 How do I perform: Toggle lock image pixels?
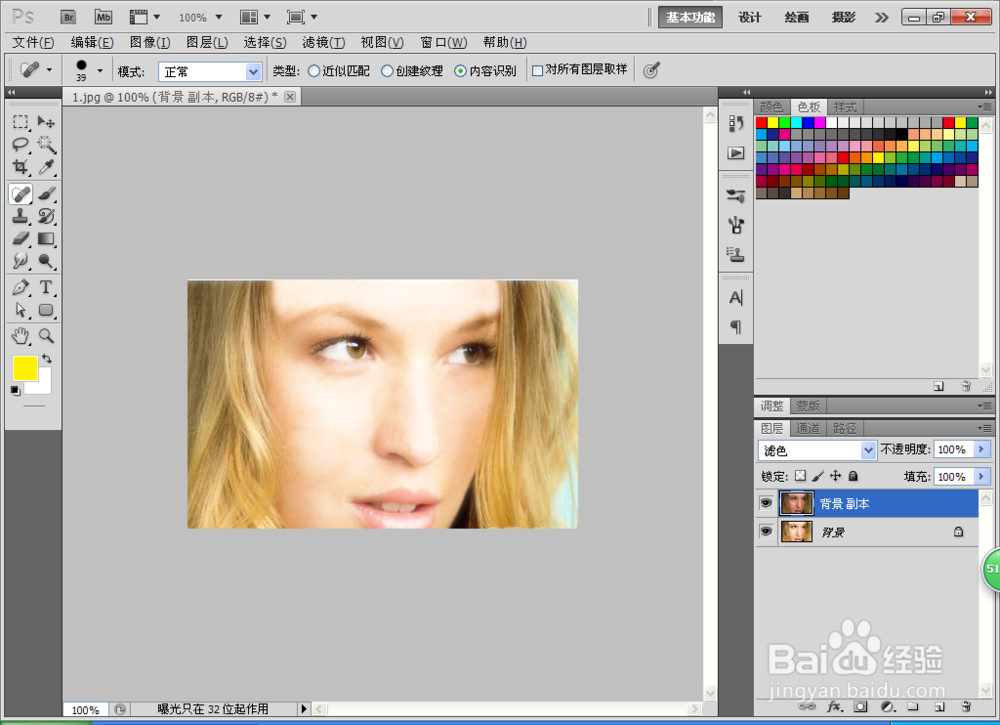(x=818, y=476)
